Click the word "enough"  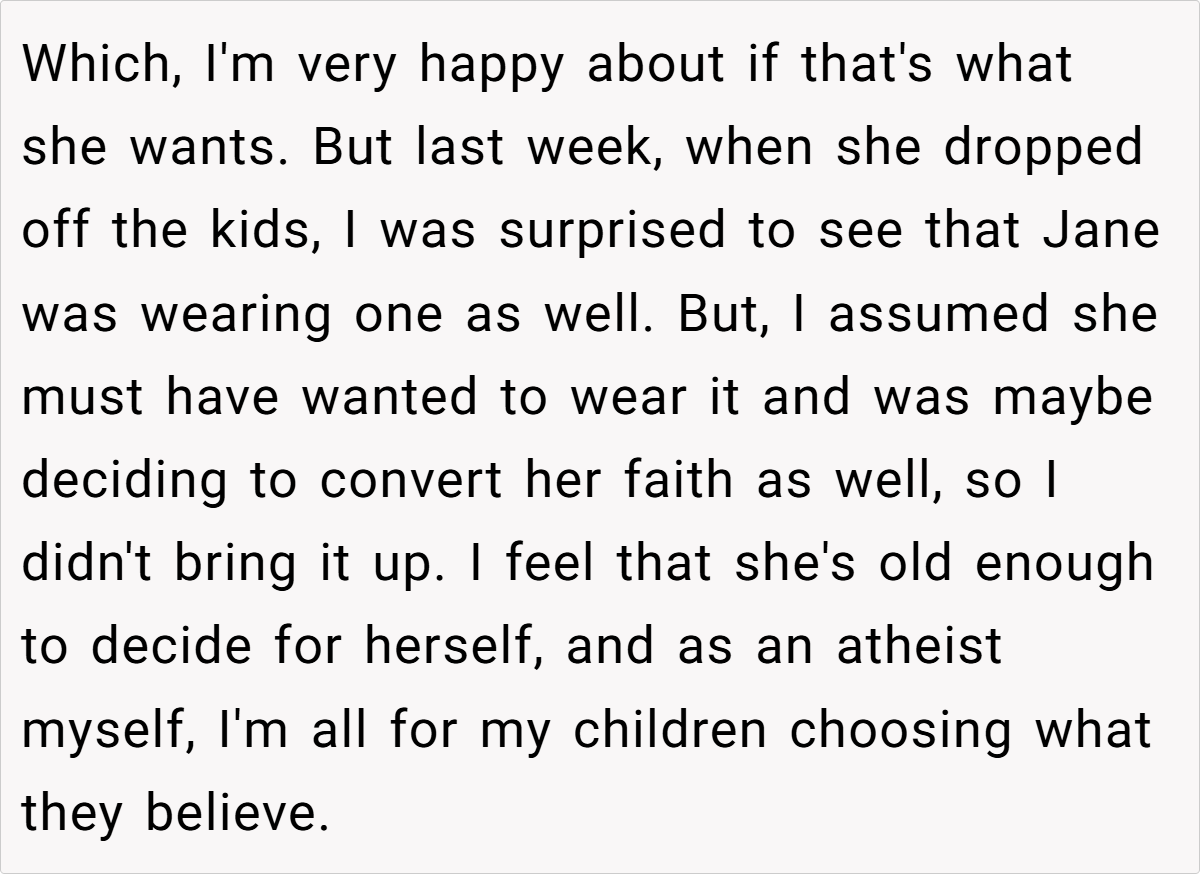point(1065,565)
